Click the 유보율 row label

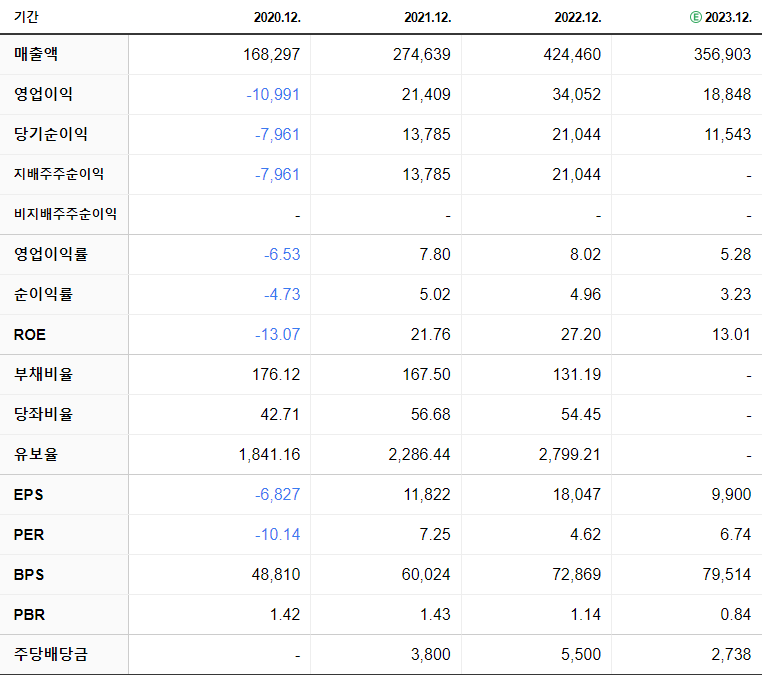click(36, 454)
